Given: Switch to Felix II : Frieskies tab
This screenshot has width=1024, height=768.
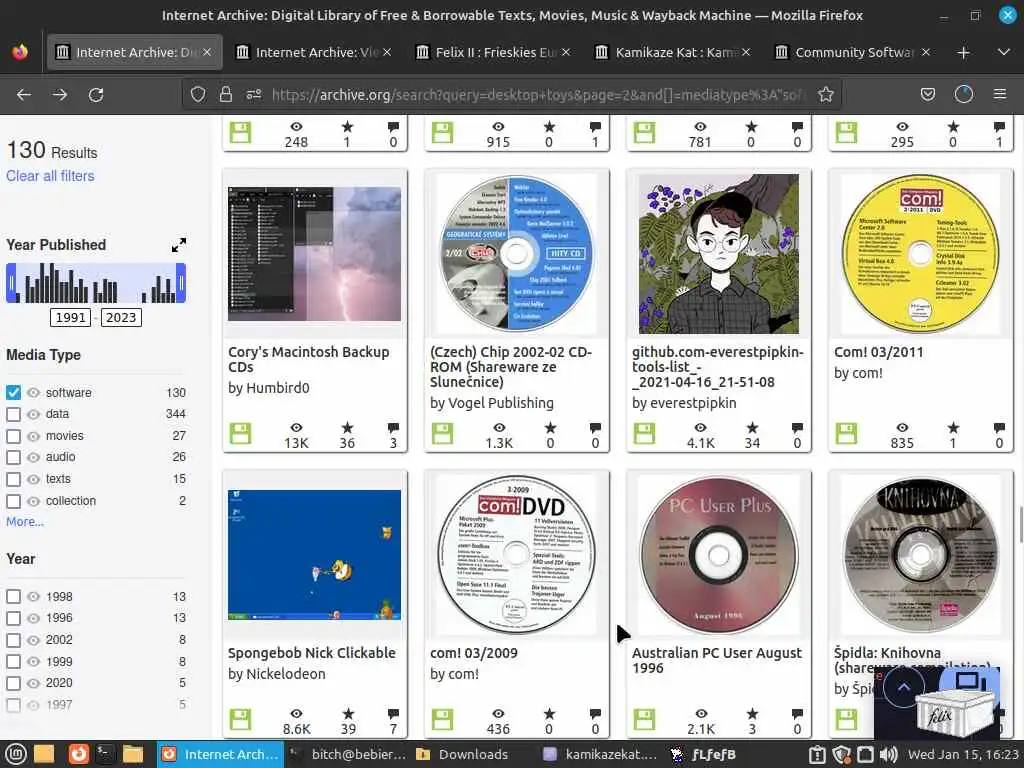Looking at the screenshot, I should 493,52.
